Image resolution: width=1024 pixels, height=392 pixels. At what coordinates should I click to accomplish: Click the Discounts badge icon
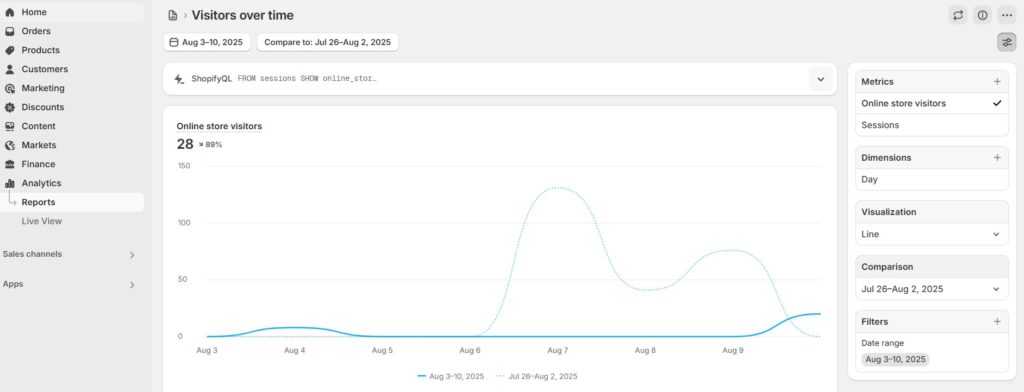tap(10, 107)
